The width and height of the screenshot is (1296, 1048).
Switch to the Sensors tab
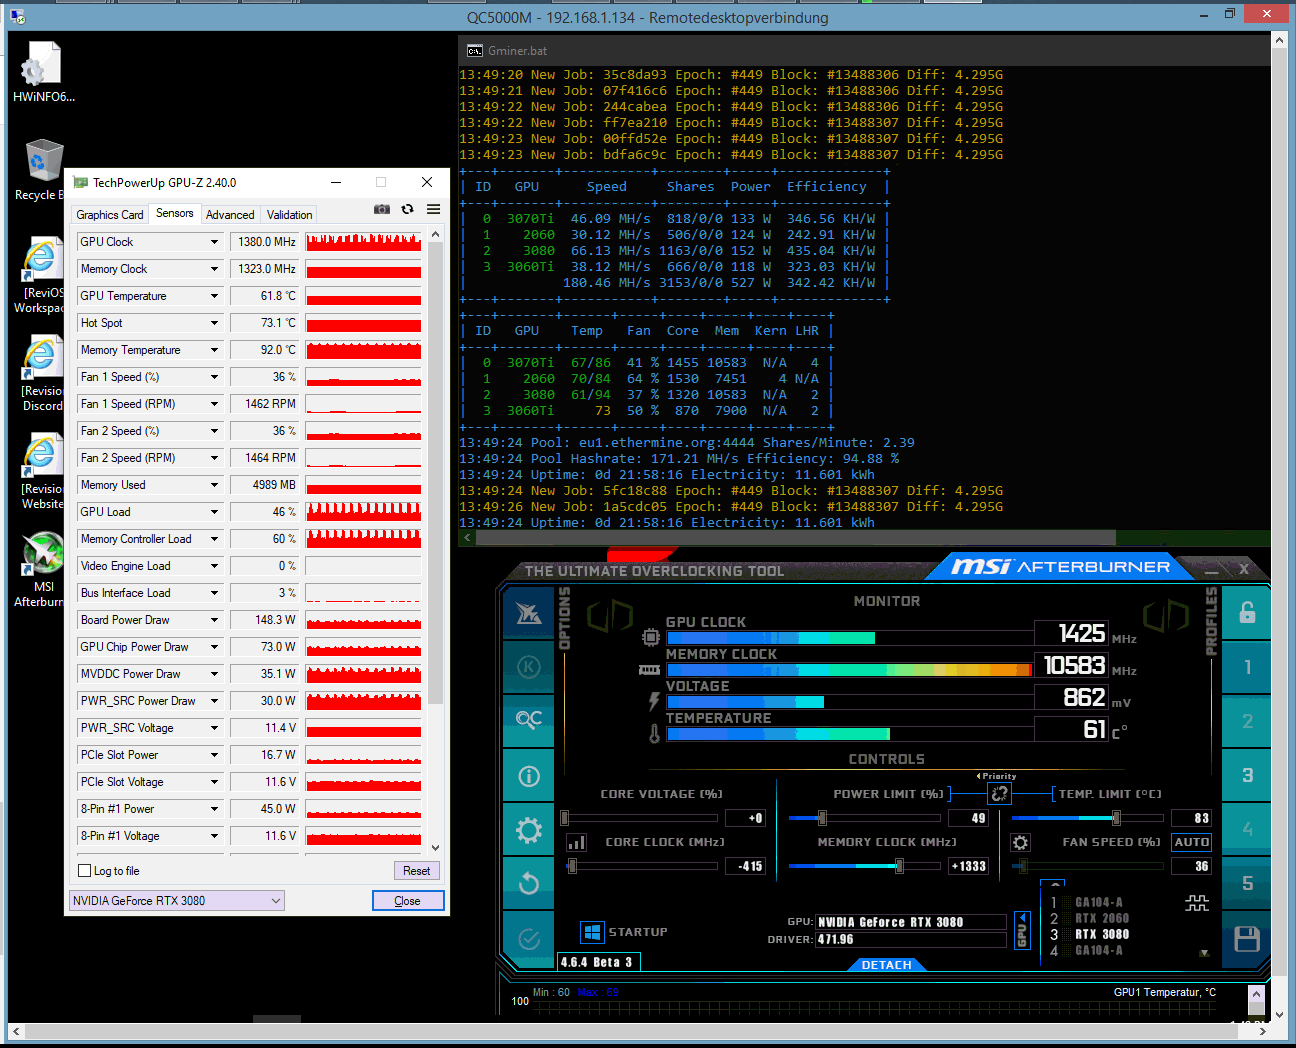click(175, 214)
